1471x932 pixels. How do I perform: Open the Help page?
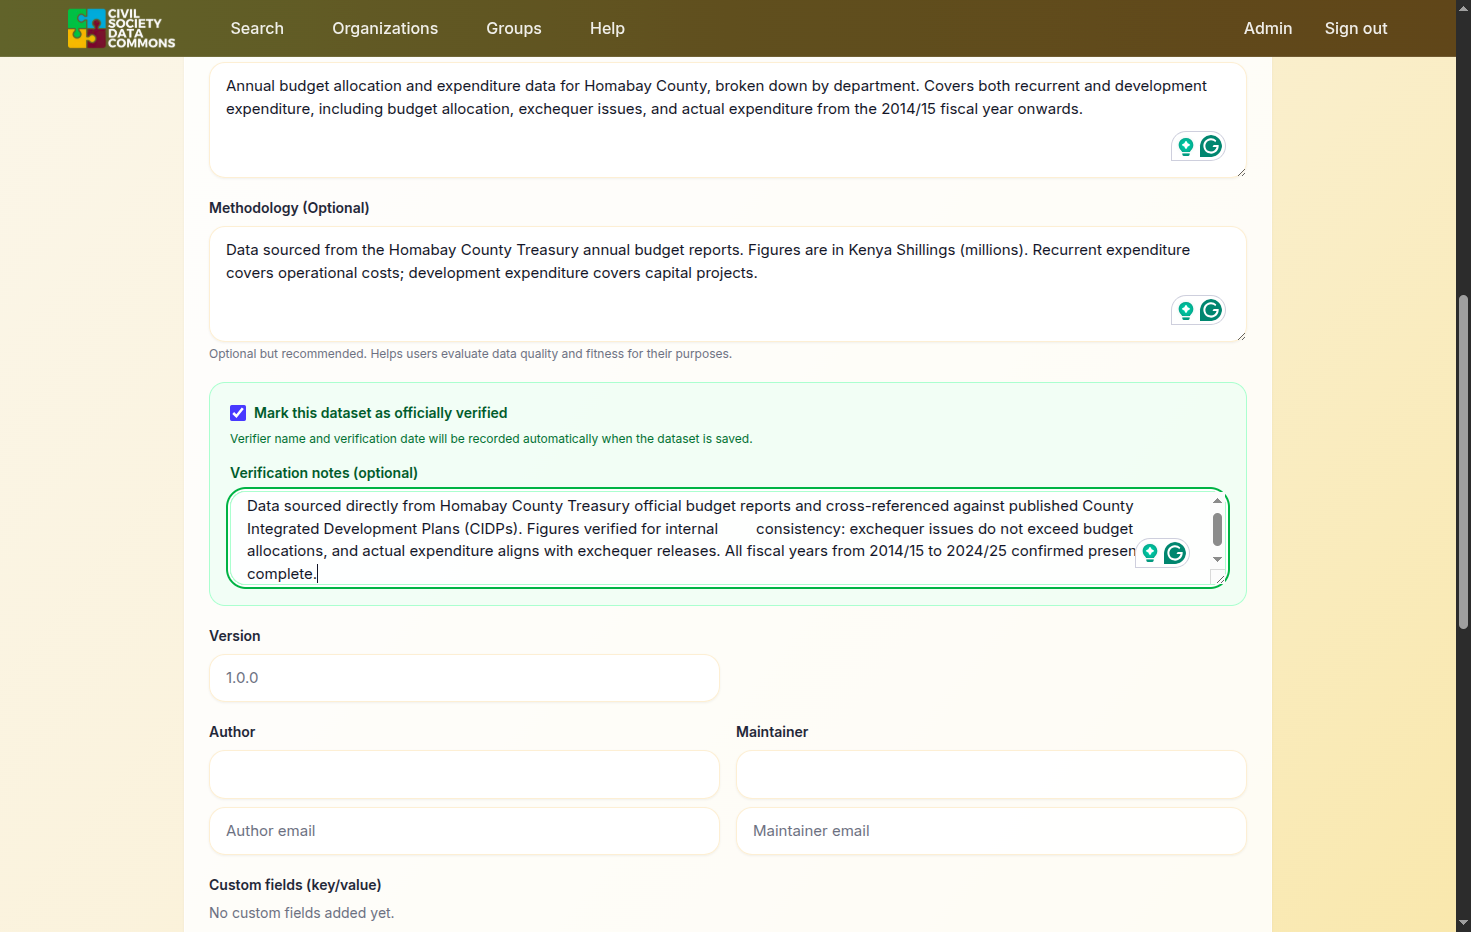pyautogui.click(x=607, y=28)
